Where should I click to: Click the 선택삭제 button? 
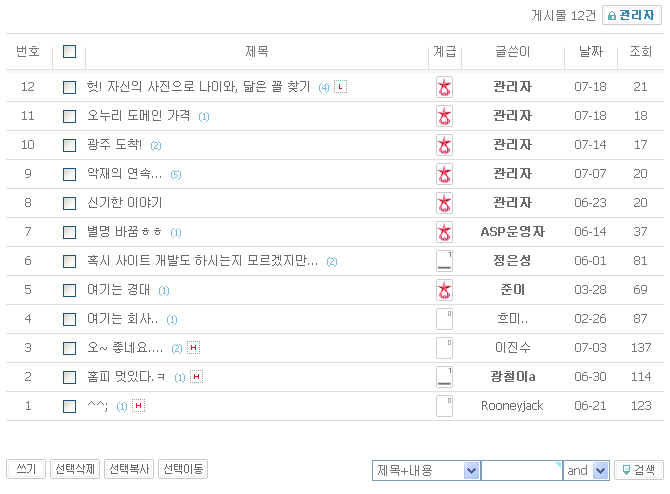click(x=75, y=469)
